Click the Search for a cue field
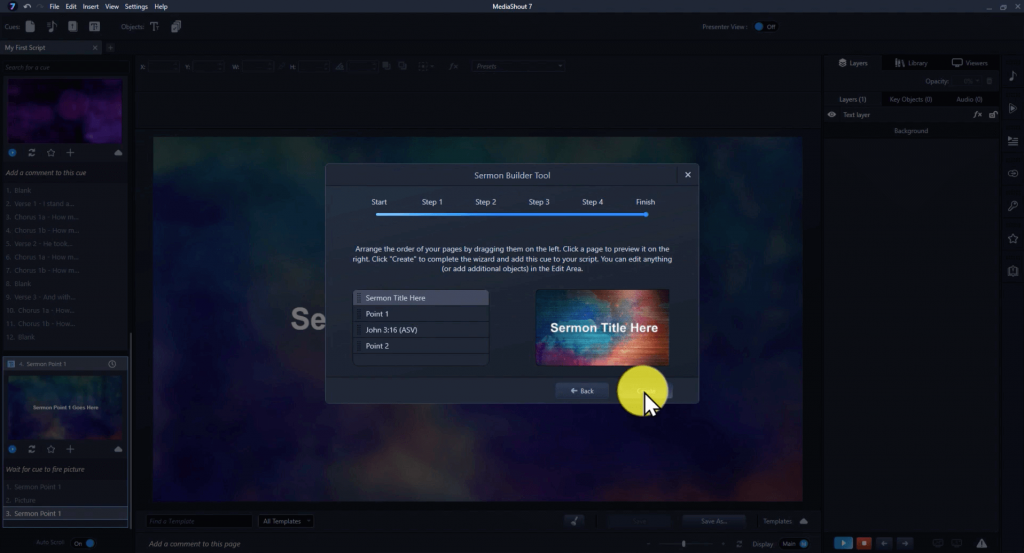Viewport: 1024px width, 553px height. point(64,67)
